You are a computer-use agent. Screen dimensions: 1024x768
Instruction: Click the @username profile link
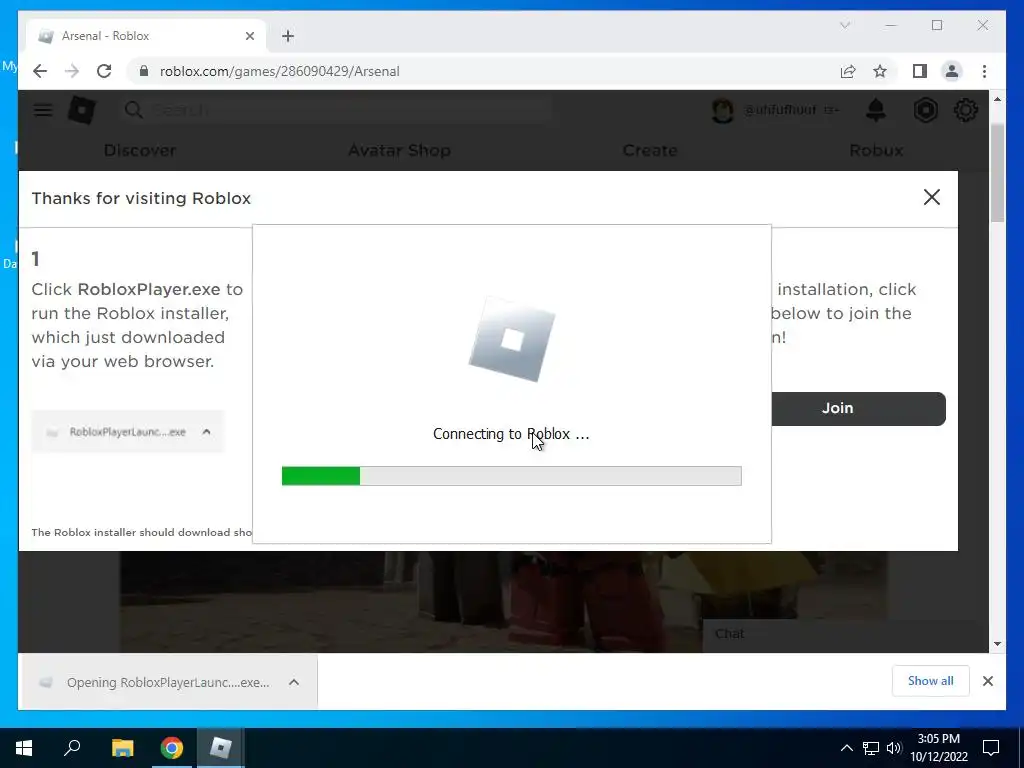[x=780, y=110]
